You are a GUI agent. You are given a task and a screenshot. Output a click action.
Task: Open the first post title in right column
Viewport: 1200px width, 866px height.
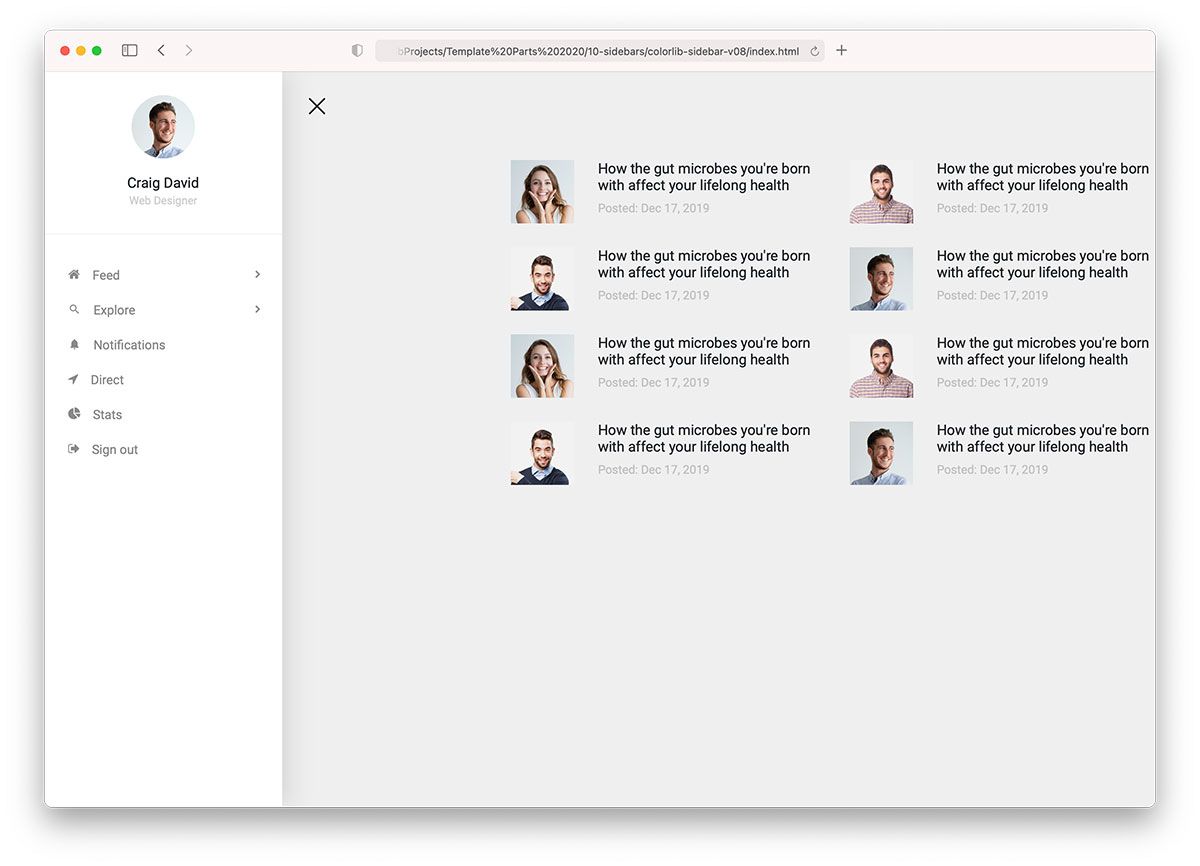tap(1043, 177)
